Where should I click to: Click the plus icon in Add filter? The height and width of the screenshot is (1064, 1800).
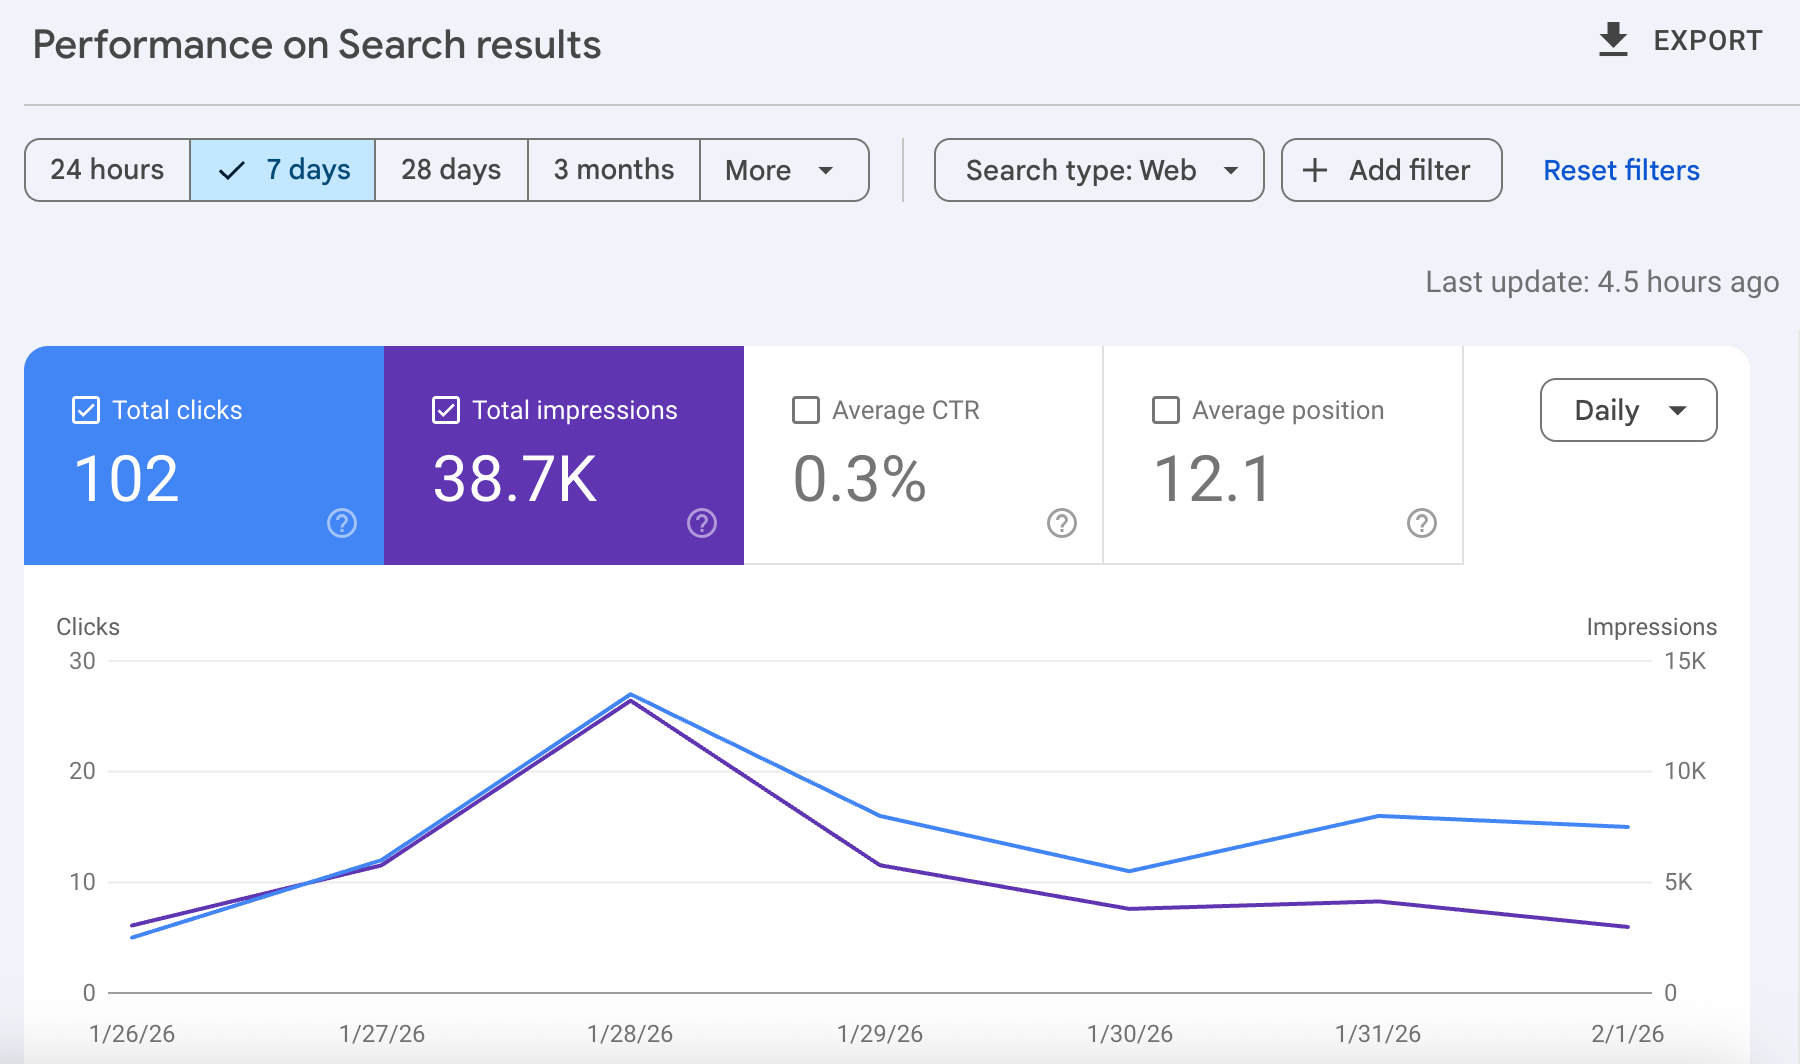tap(1315, 170)
